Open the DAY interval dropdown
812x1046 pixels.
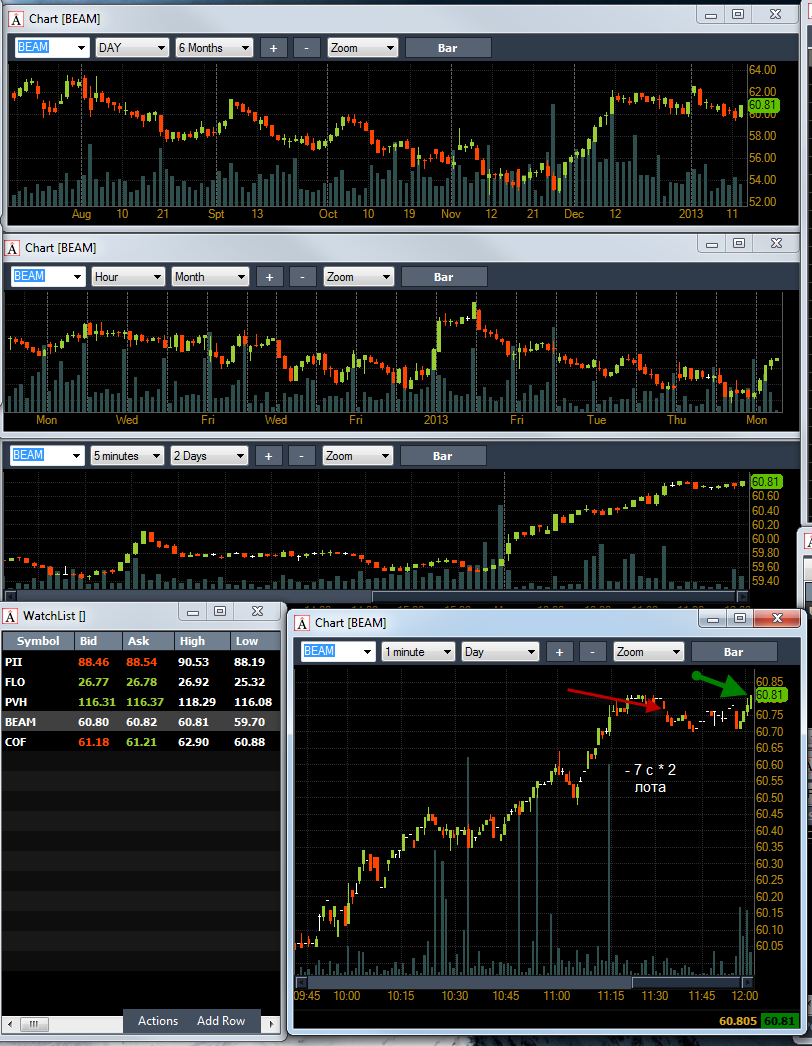pos(131,48)
